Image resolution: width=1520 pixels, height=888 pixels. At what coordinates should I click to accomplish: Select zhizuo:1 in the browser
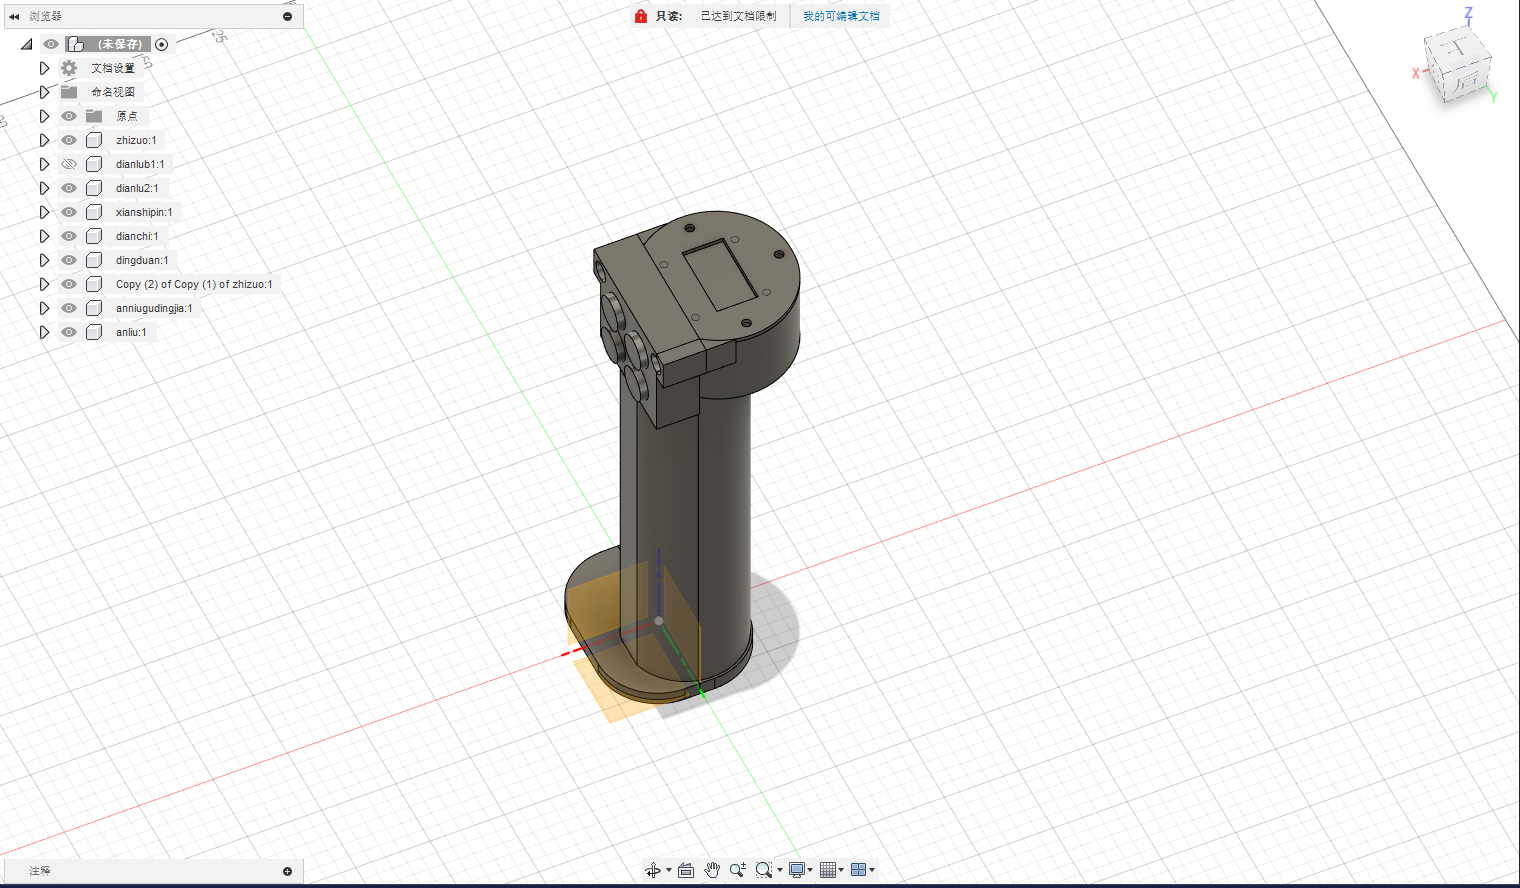pyautogui.click(x=136, y=140)
